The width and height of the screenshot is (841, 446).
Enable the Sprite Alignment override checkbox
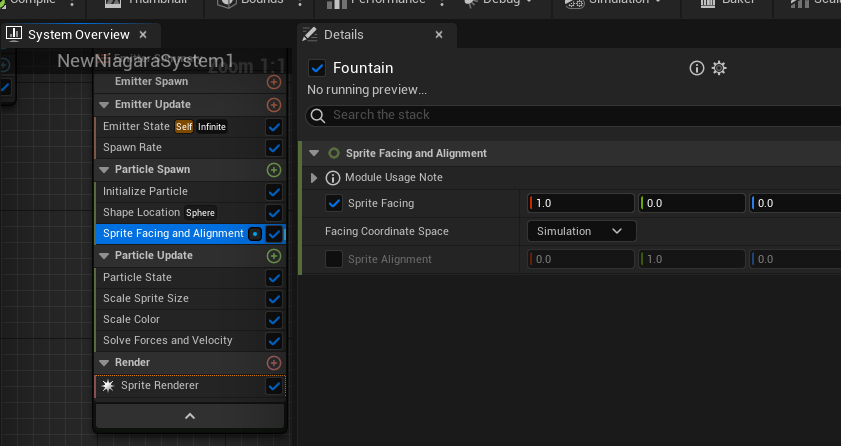click(334, 259)
